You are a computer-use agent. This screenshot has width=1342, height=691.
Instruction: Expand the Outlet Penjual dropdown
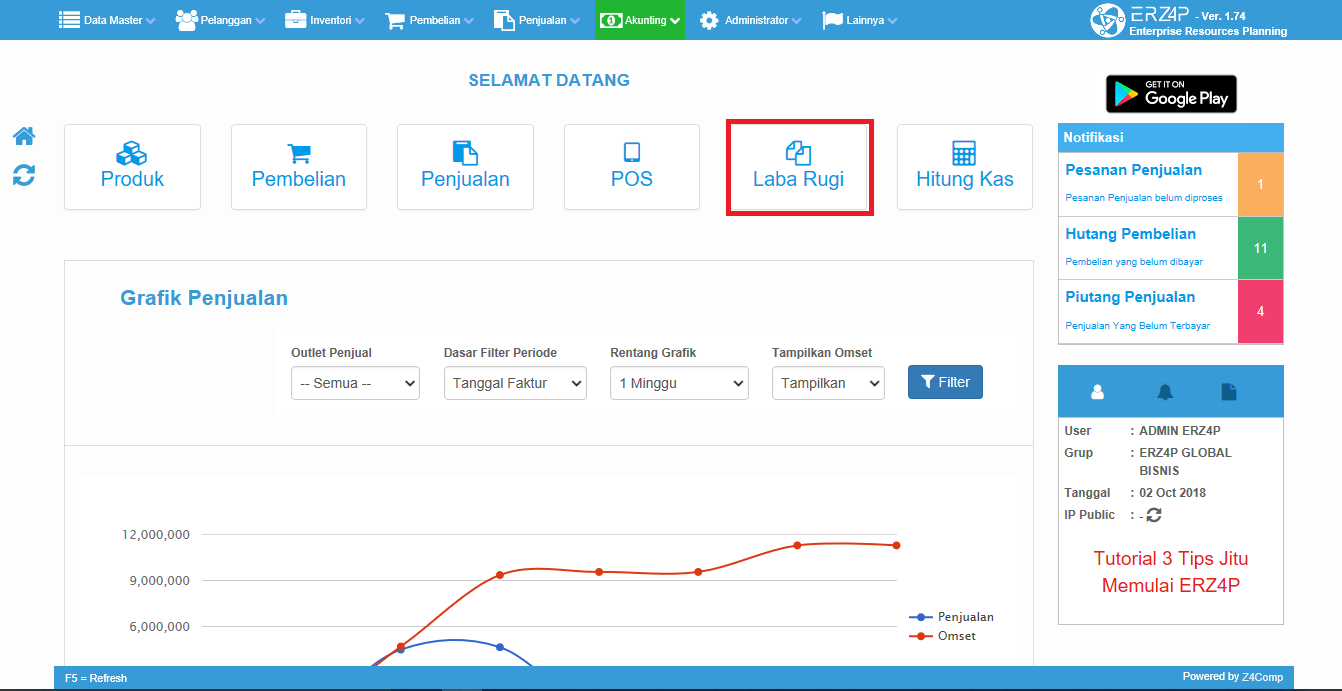(355, 383)
